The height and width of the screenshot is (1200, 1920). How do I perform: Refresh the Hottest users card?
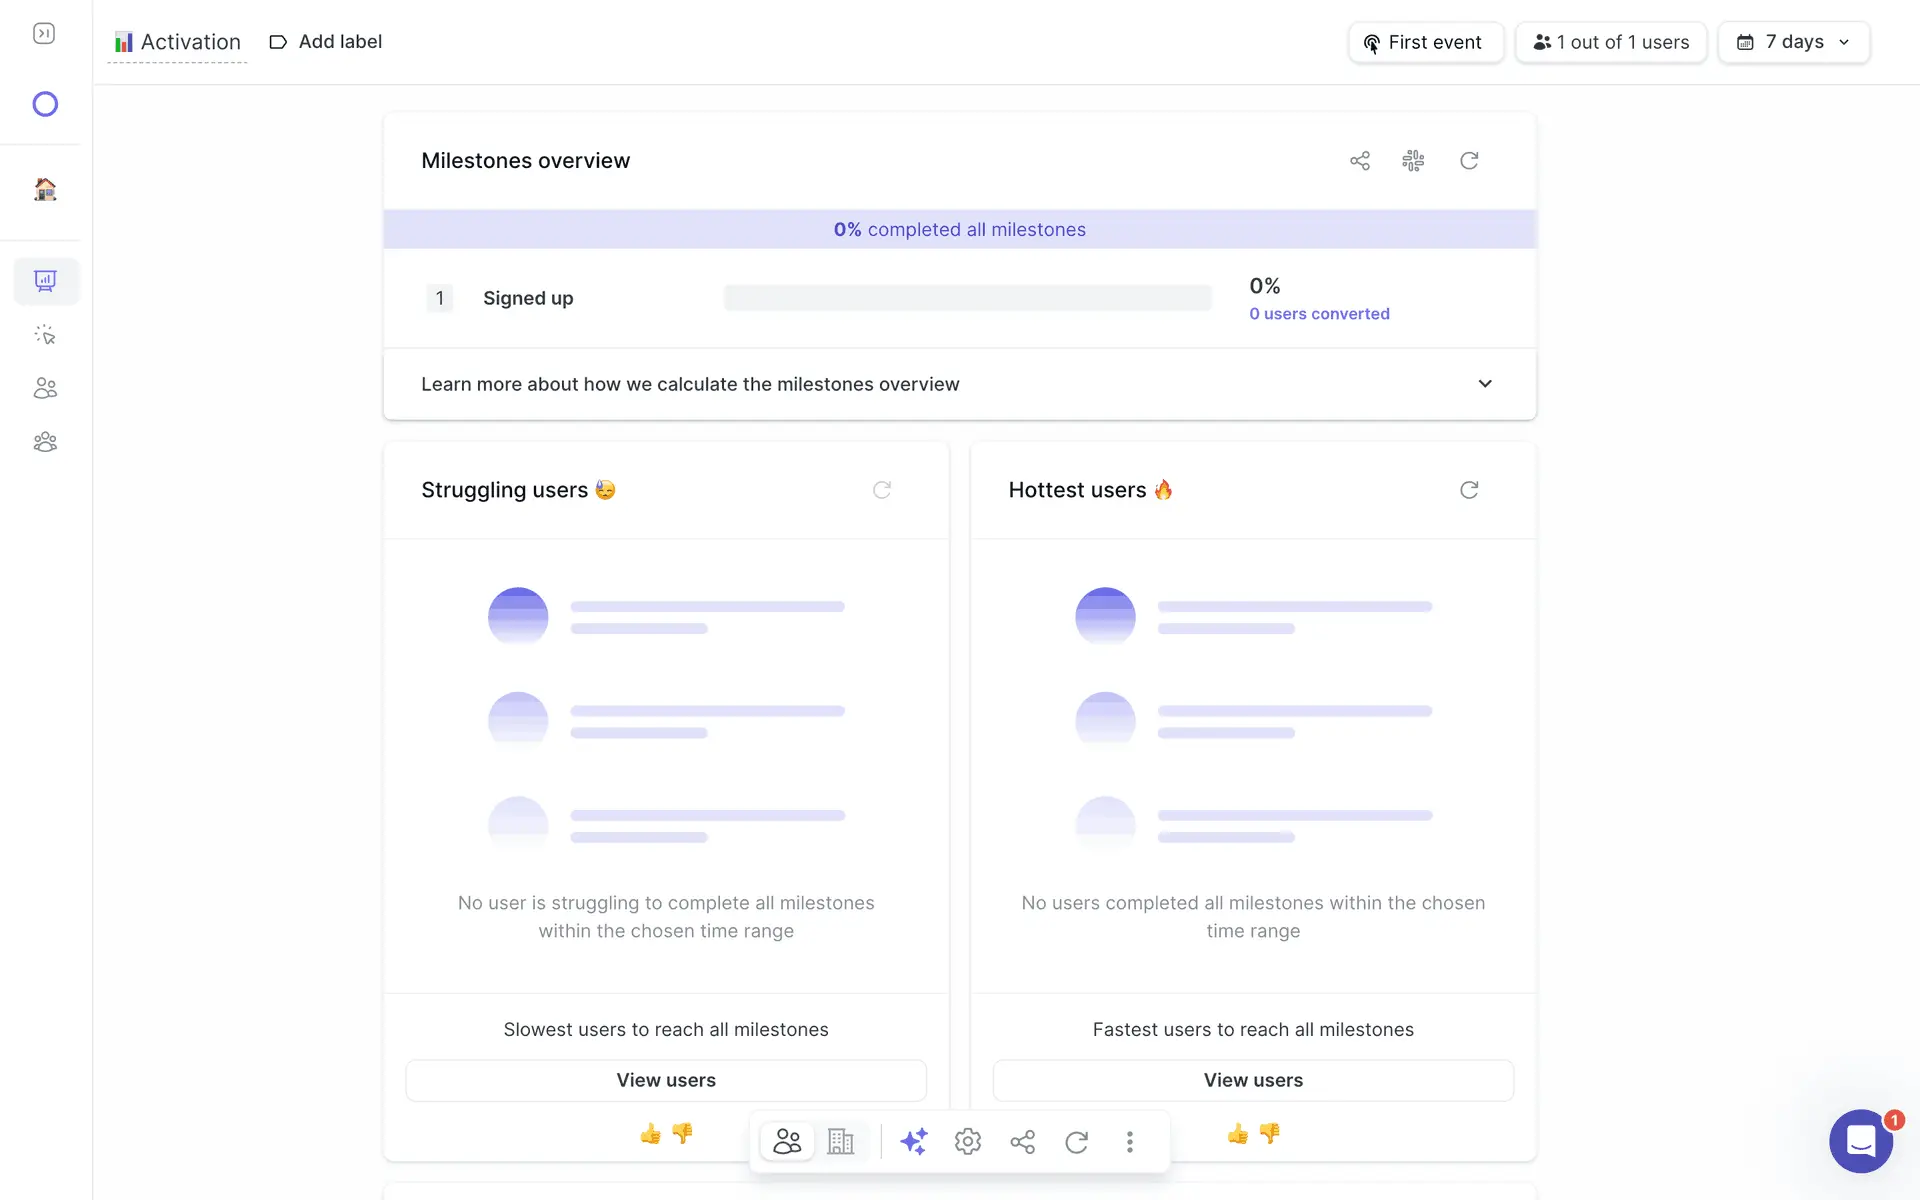point(1468,490)
